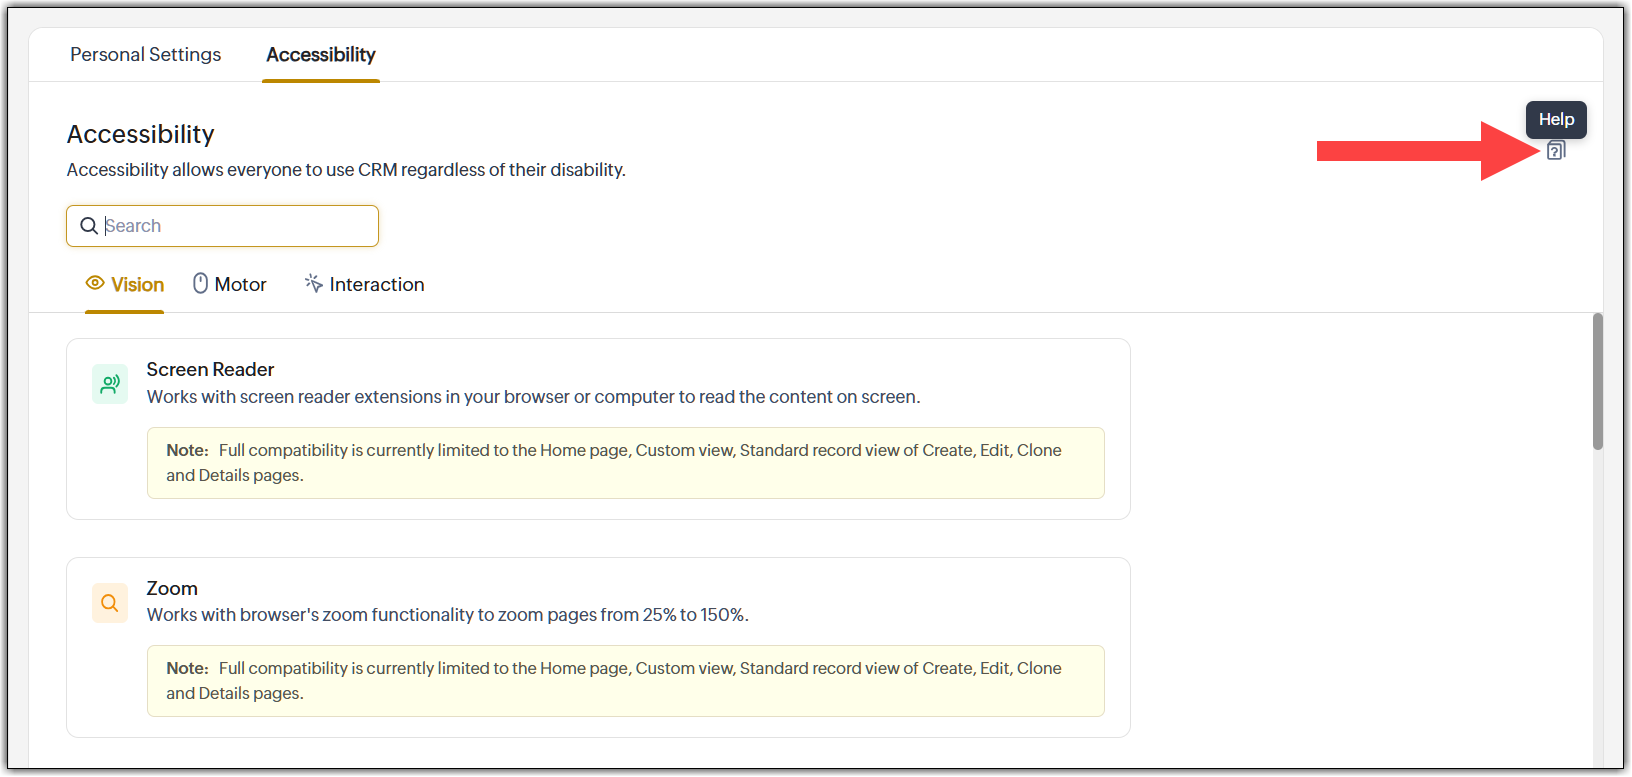Click the Zoom card title

coord(172,589)
